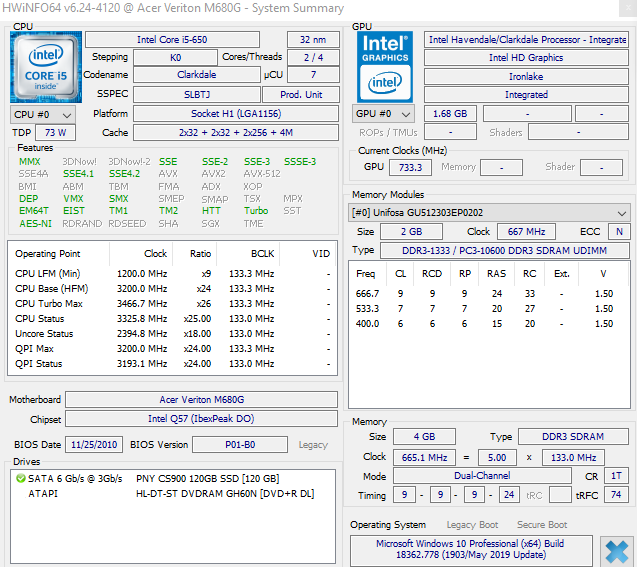This screenshot has height=567, width=637.
Task: Click the Intel Havendale/Clarkdale GPU name field
Action: [526, 40]
